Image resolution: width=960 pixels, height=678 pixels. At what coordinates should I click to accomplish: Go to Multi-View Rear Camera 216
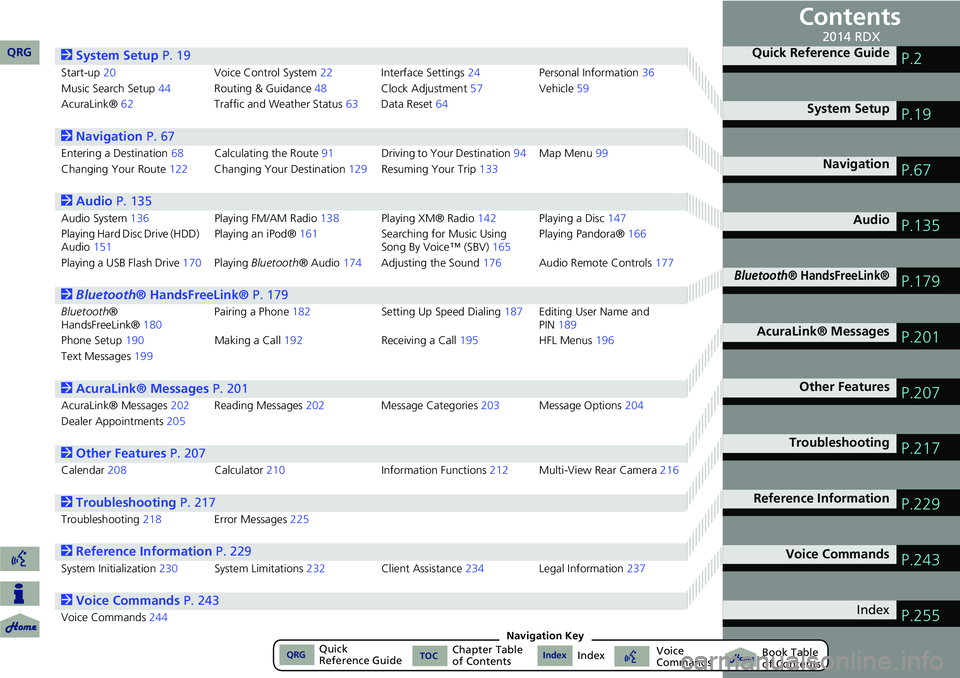pos(609,470)
